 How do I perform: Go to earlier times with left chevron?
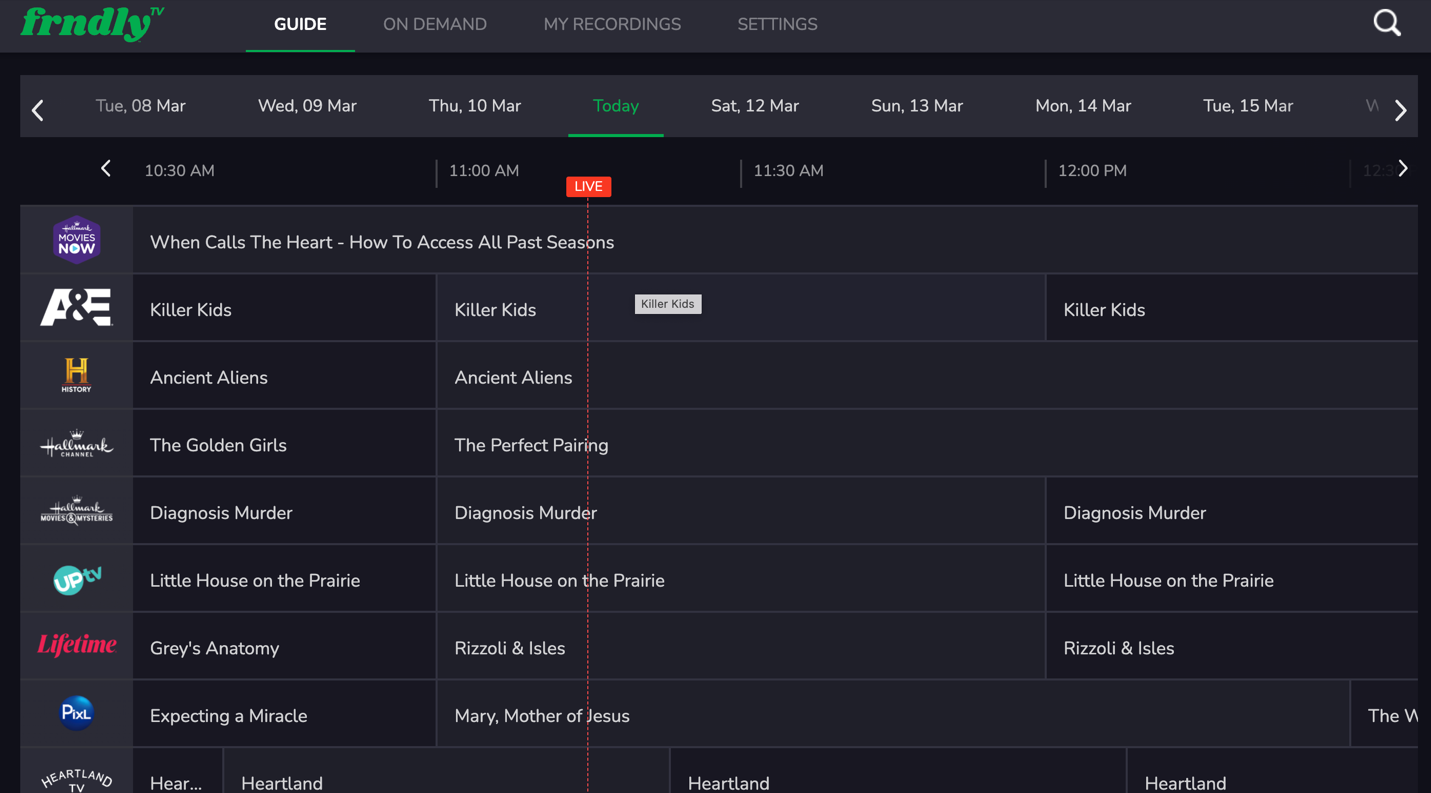(x=106, y=169)
